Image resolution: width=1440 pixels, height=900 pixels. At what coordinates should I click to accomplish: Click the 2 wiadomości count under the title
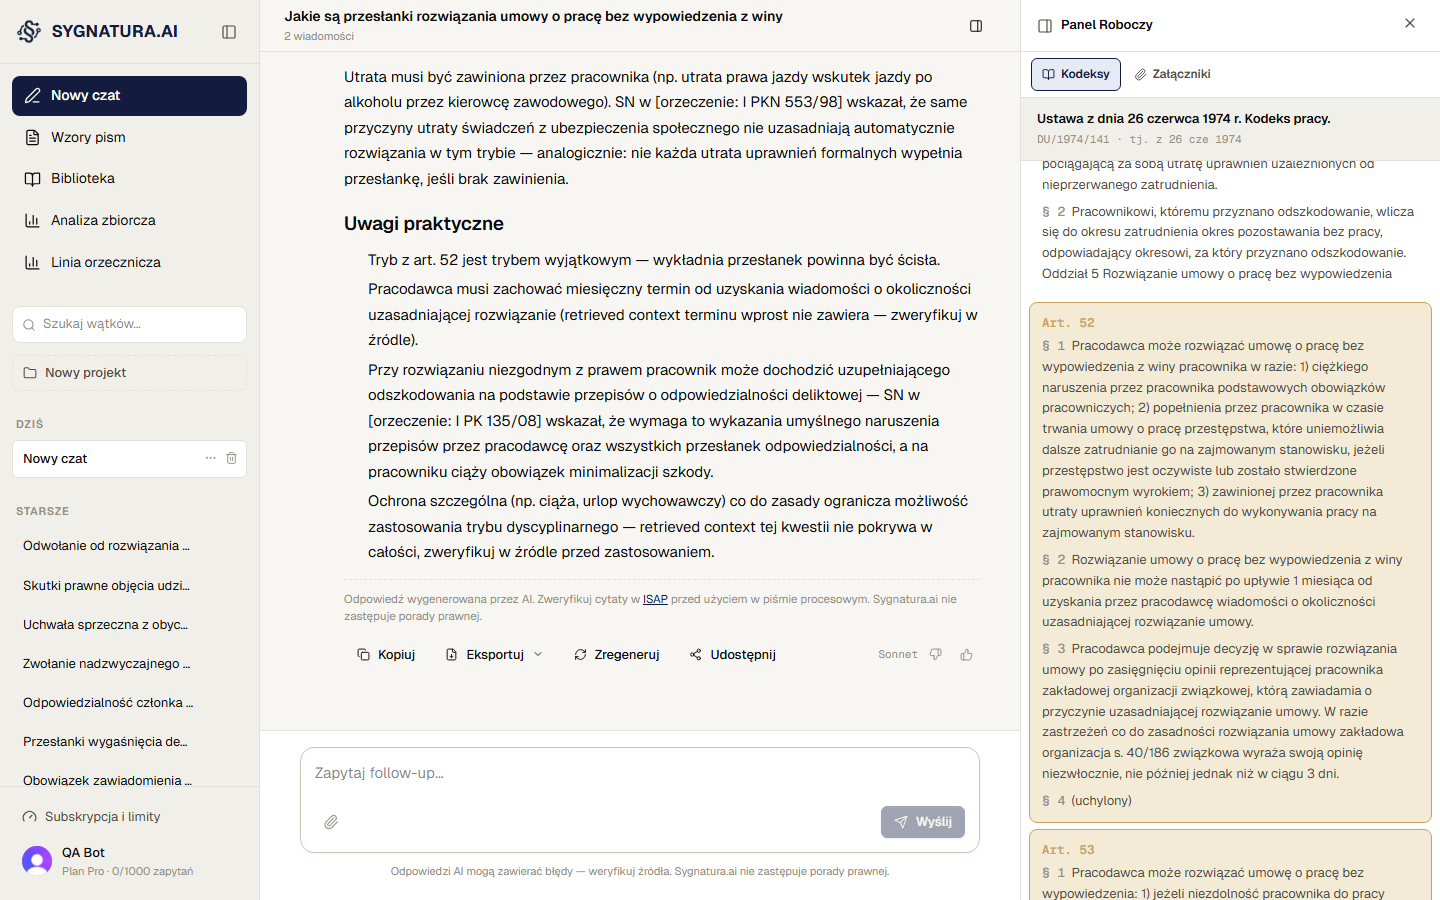click(x=319, y=37)
